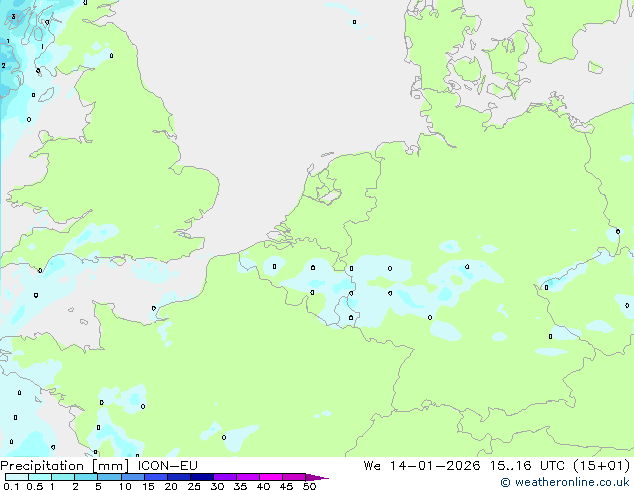
Task: Select the 2–5 mm legend color box
Action: (x=86, y=477)
